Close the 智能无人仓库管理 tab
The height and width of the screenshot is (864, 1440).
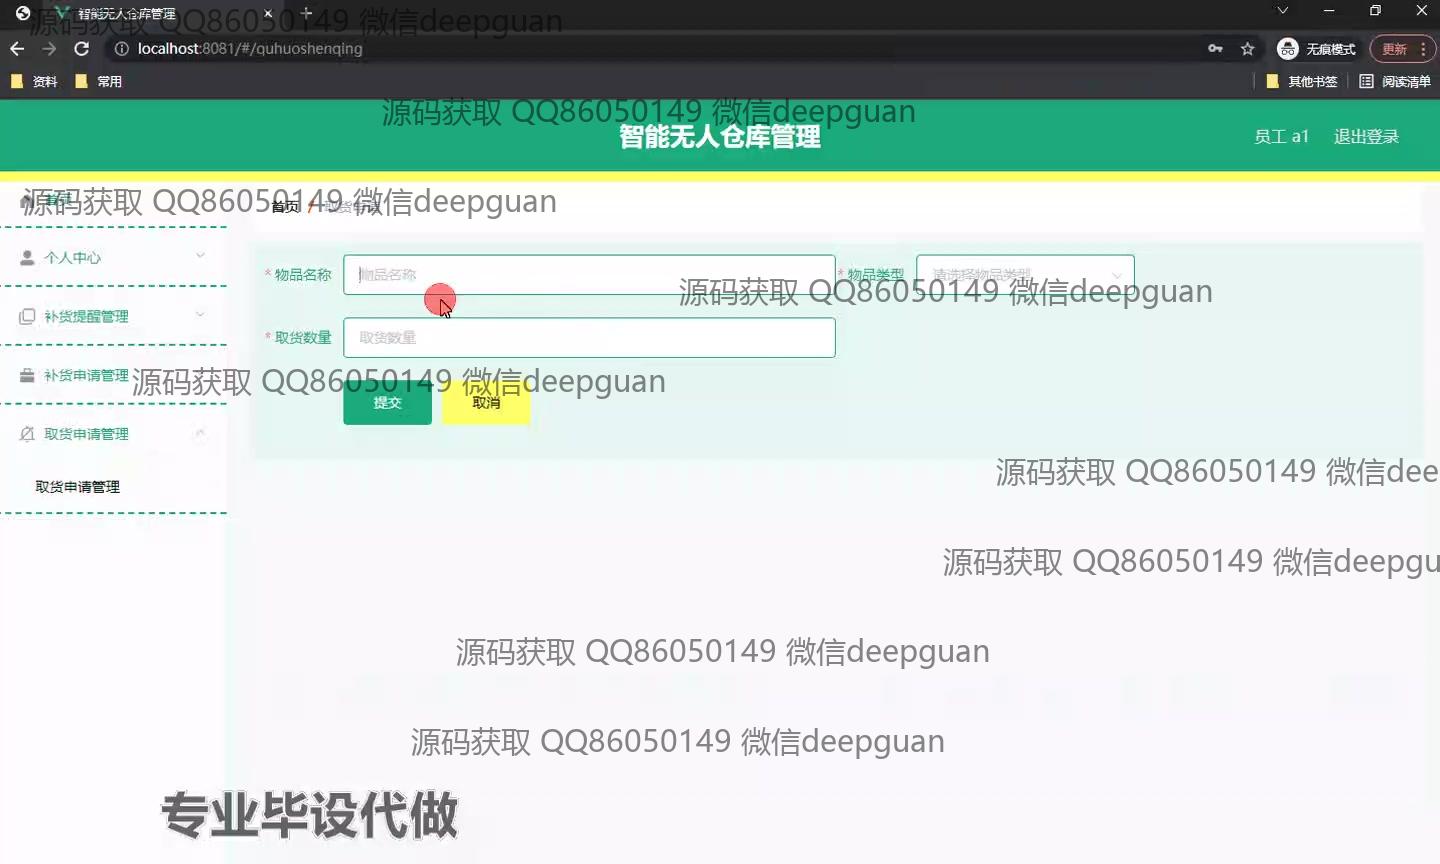[268, 14]
